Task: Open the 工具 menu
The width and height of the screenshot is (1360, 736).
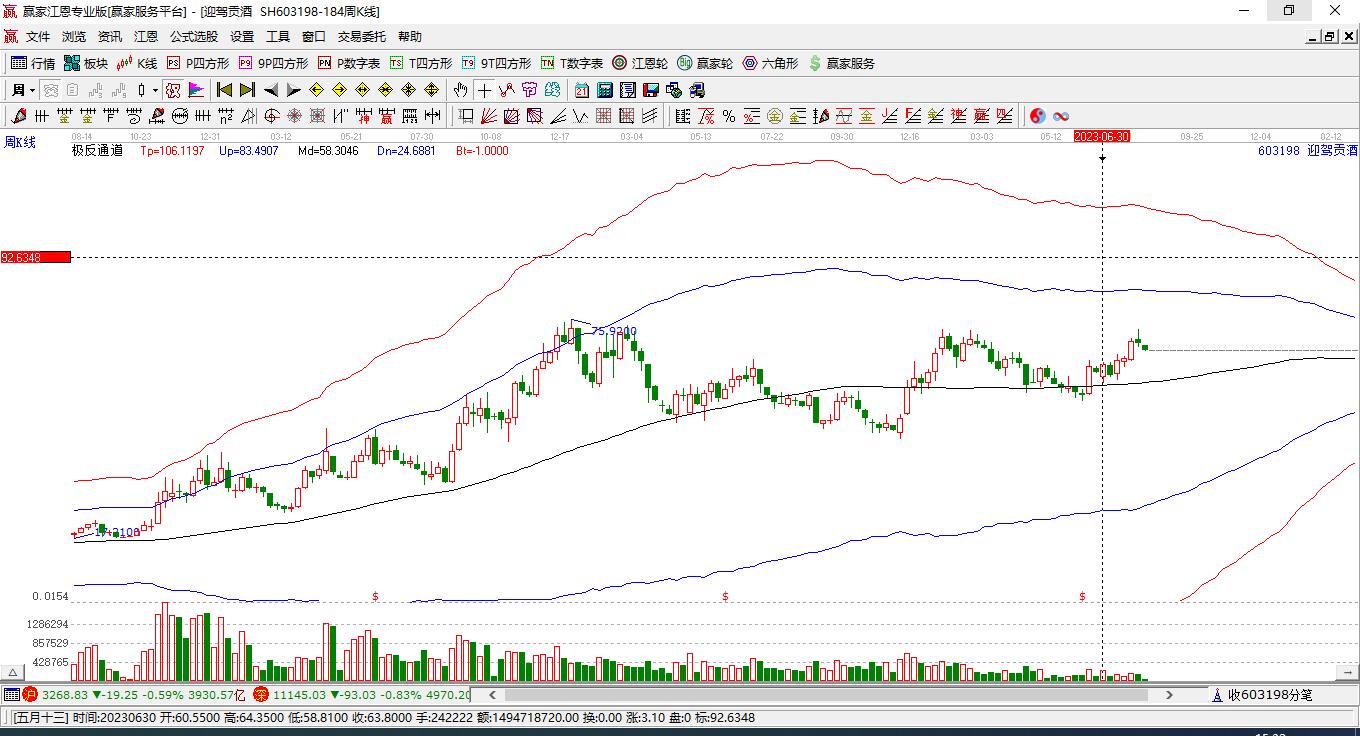Action: tap(278, 37)
